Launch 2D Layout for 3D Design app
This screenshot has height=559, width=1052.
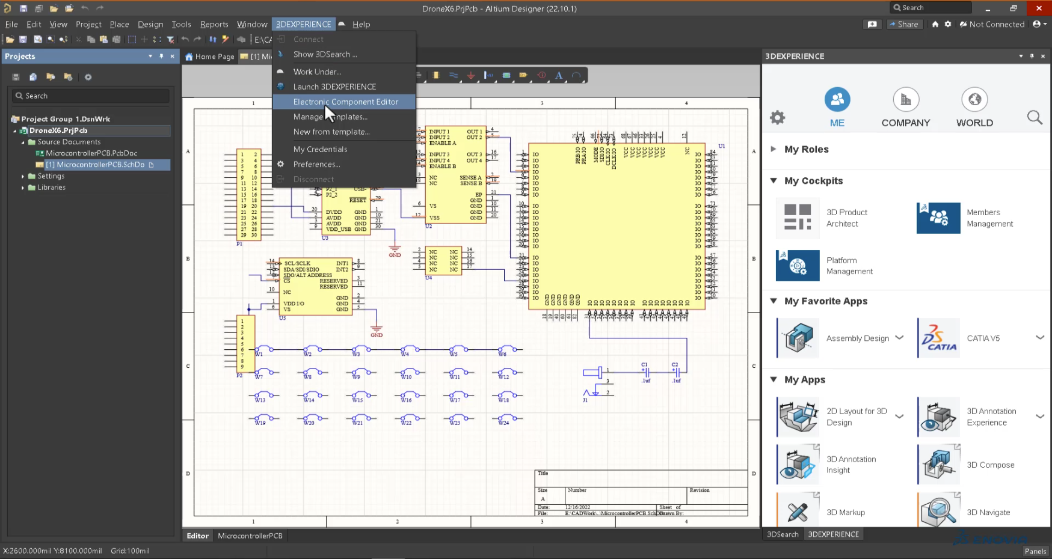(798, 417)
